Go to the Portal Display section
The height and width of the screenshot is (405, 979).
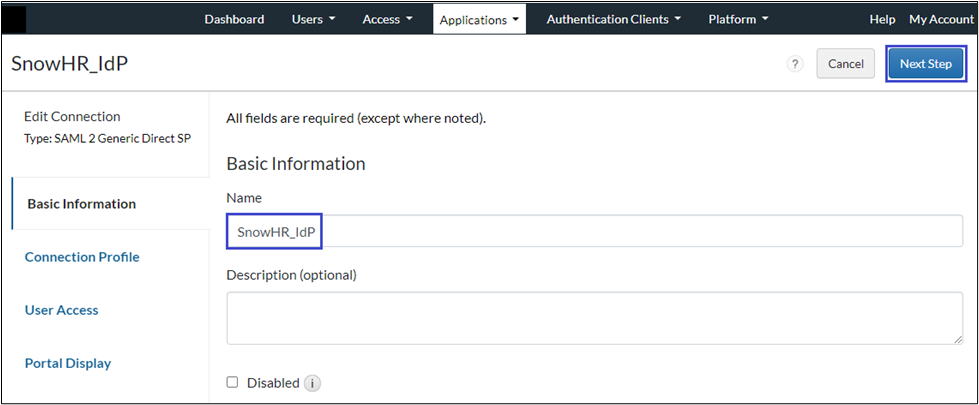(68, 363)
